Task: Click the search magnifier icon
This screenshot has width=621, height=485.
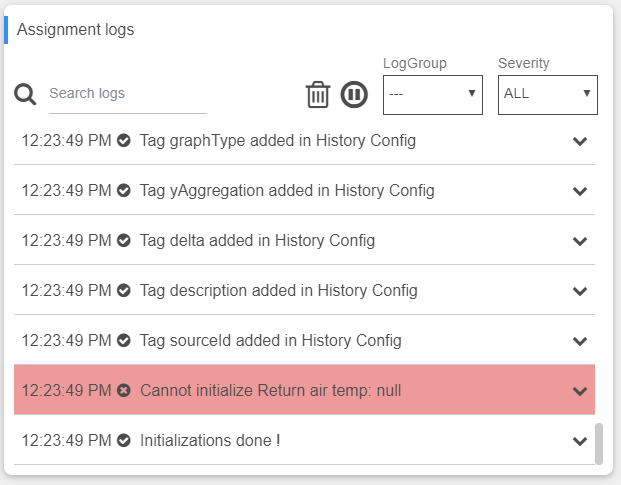Action: [25, 94]
